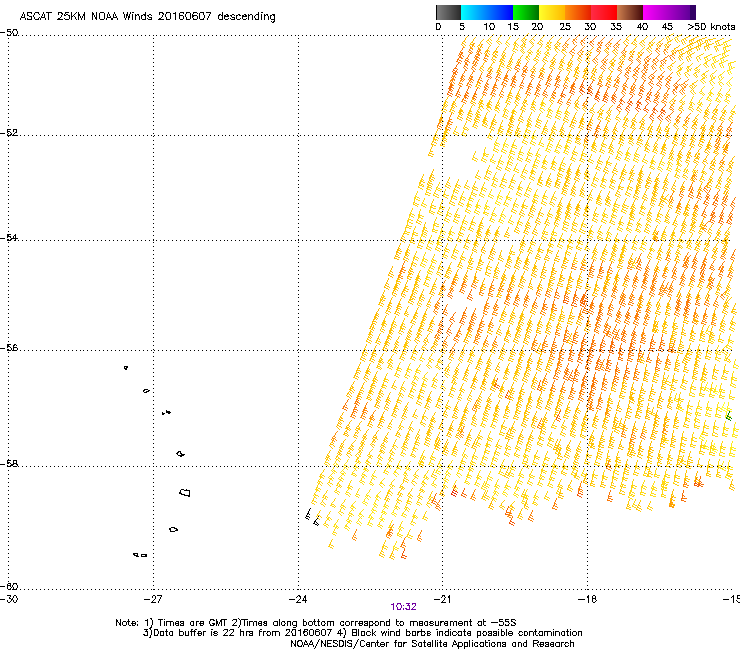Click the 'NOAA/NESDIS/Center for Satellite Applications and Research' credit
Screen dimensions: 740x650
click(432, 644)
